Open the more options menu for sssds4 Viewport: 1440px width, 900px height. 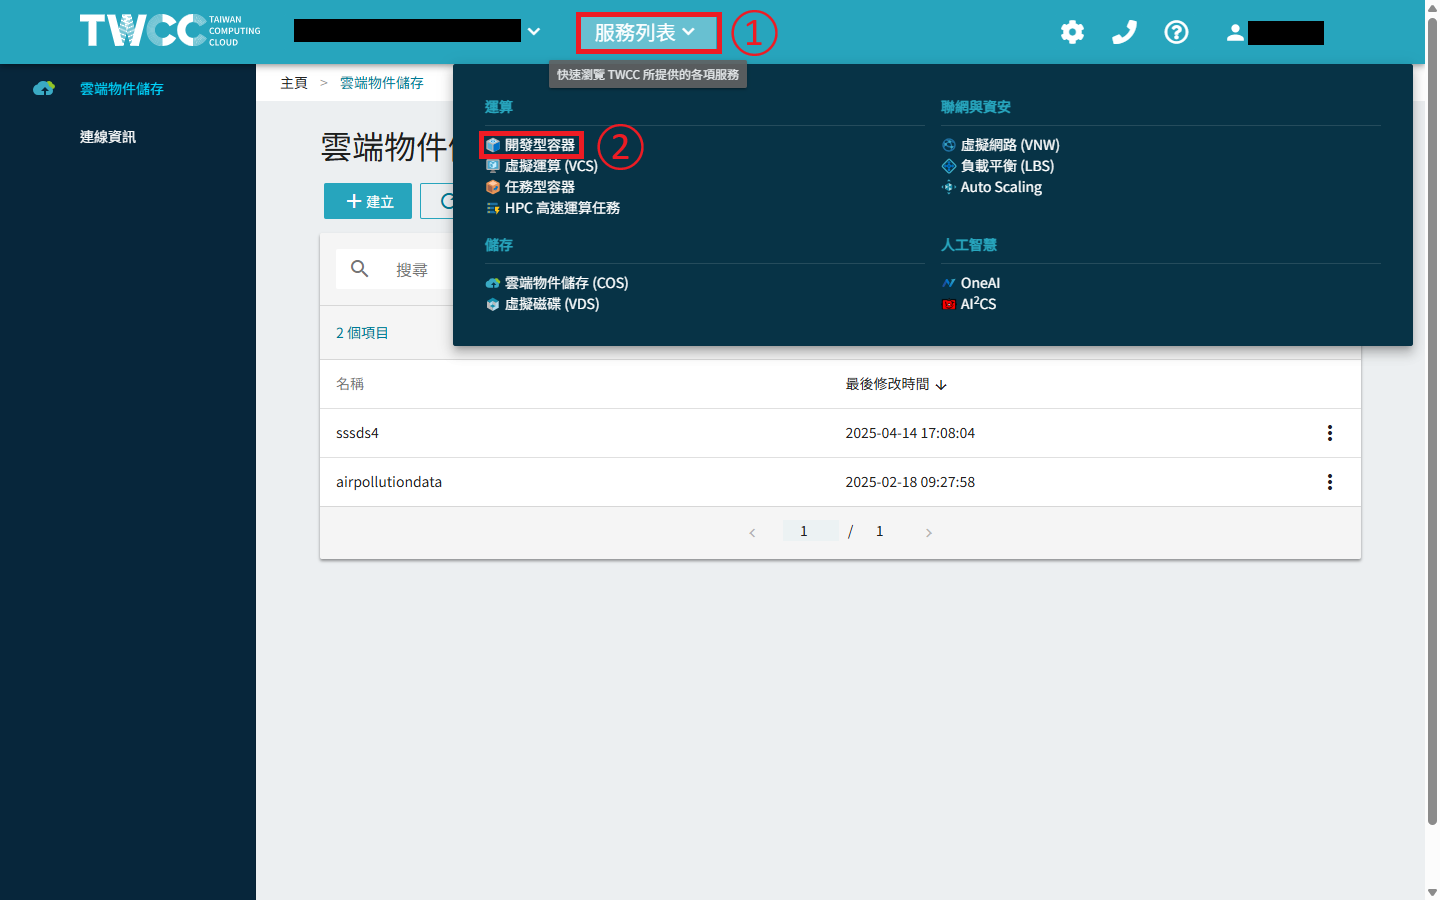[x=1329, y=433]
